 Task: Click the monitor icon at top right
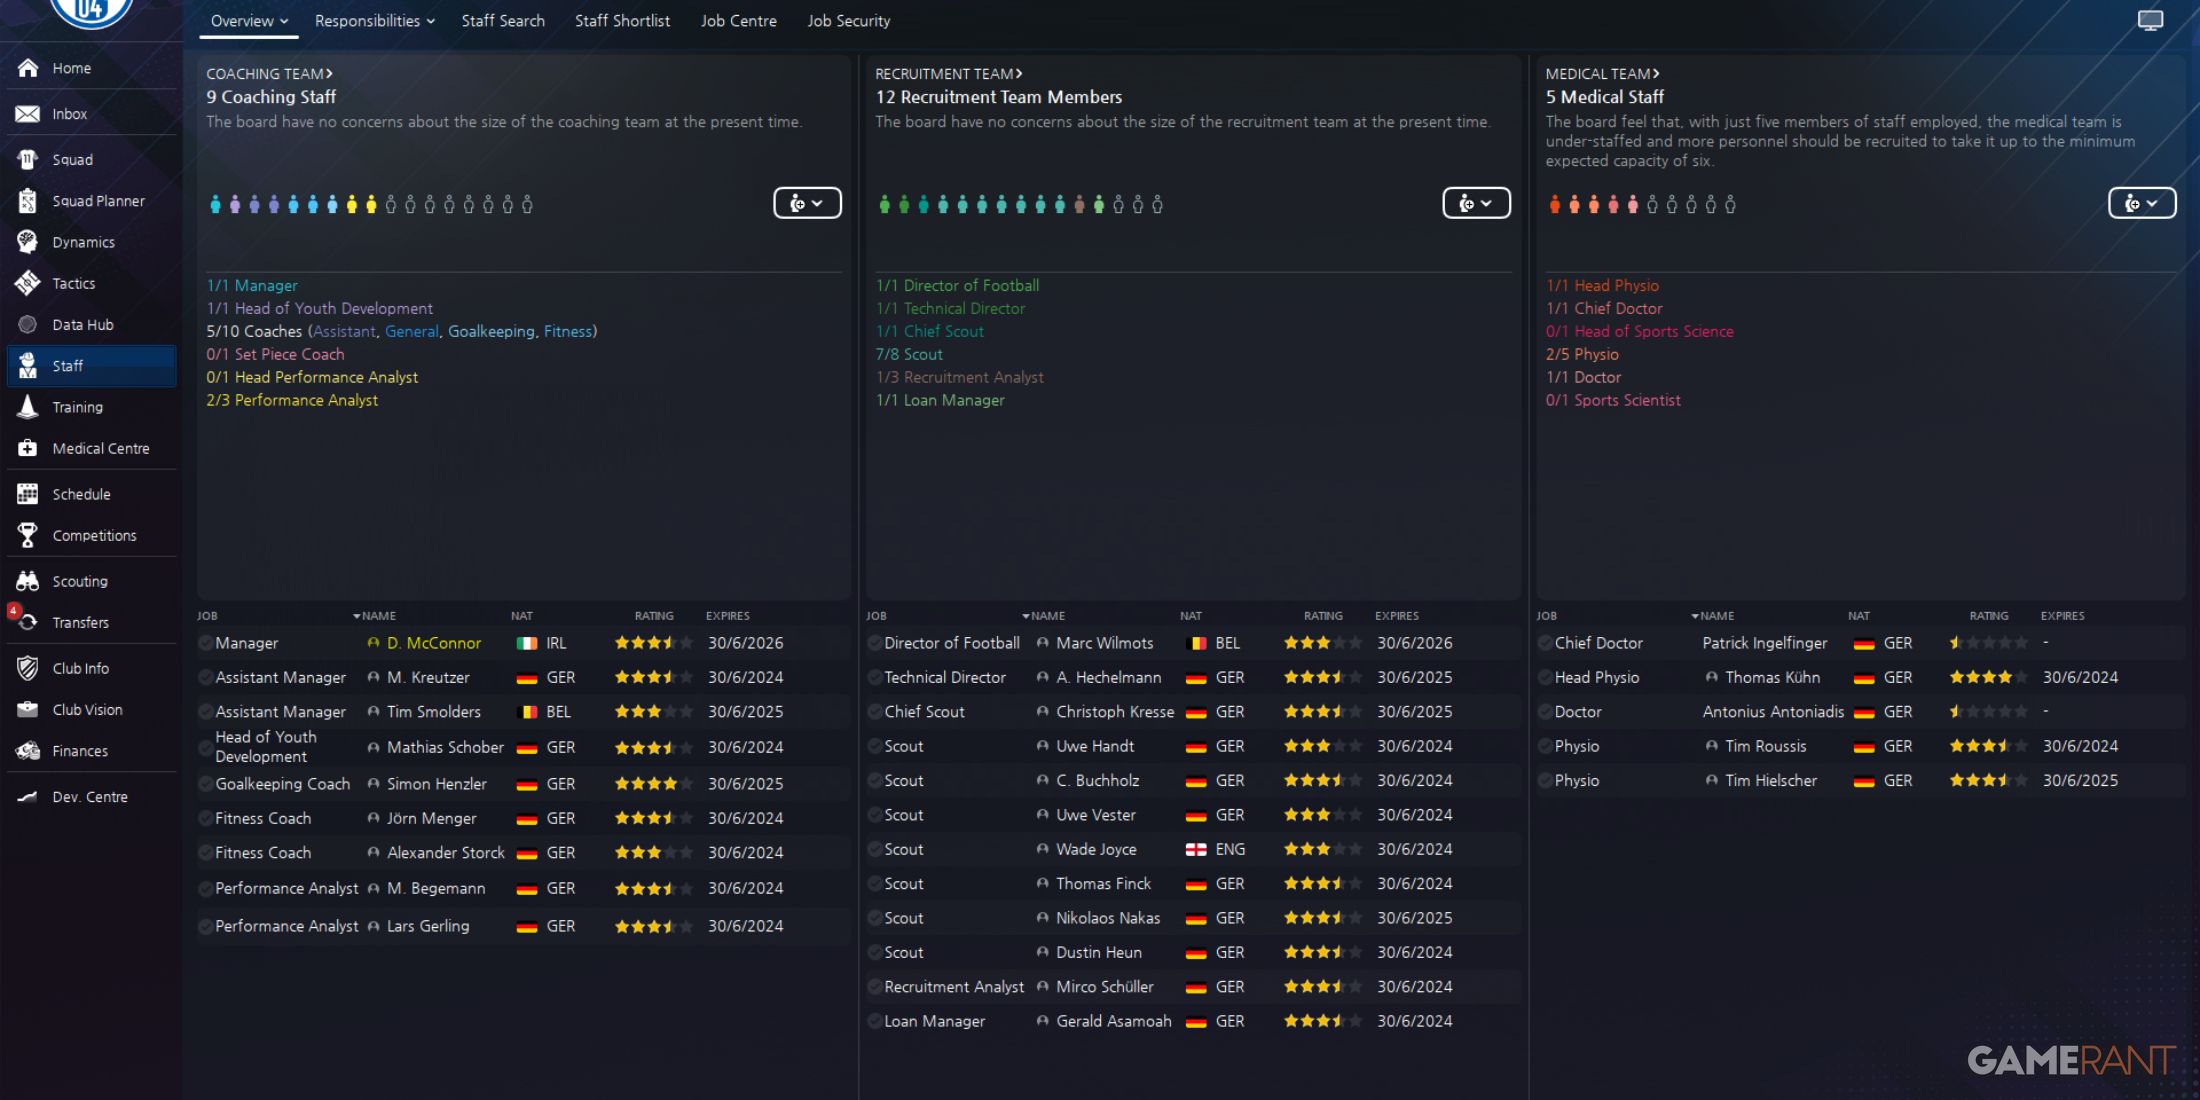[x=2150, y=21]
